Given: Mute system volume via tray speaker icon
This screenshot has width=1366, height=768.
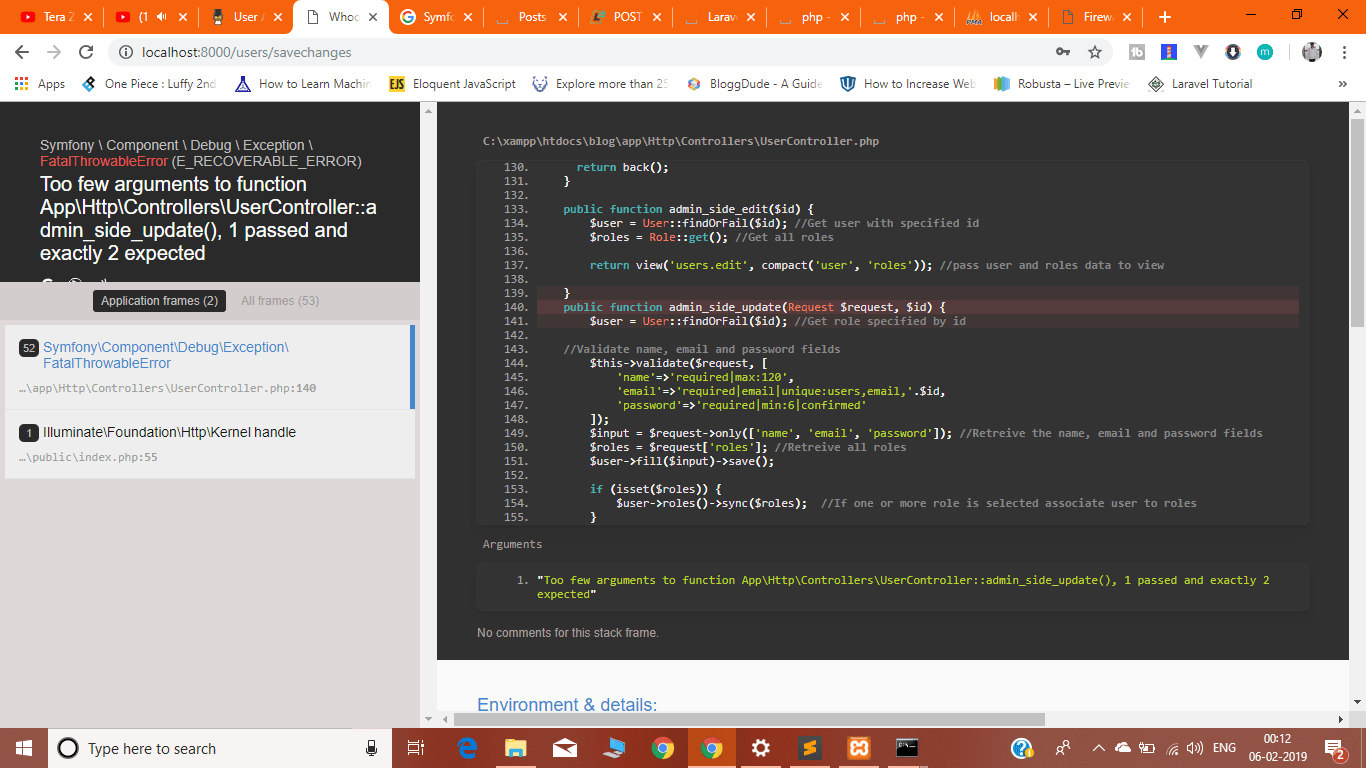Looking at the screenshot, I should [1193, 747].
